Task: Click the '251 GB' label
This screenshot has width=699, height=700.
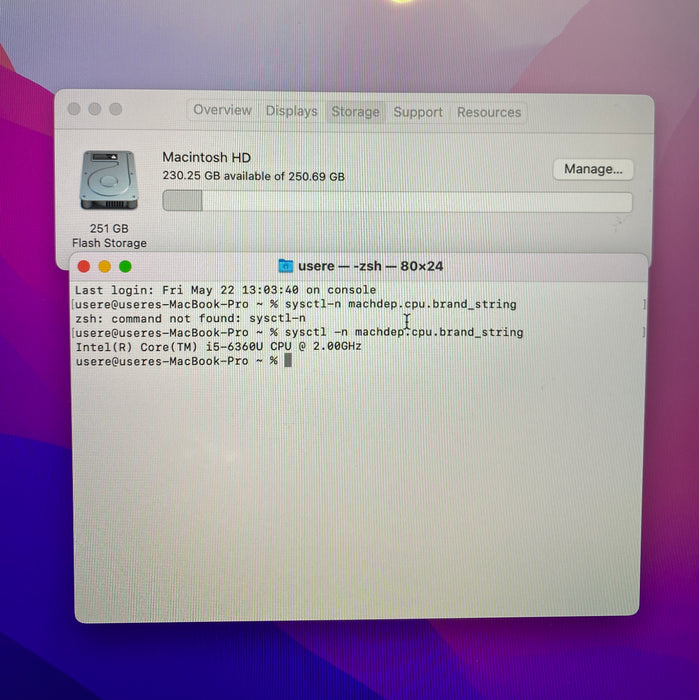Action: tap(109, 229)
